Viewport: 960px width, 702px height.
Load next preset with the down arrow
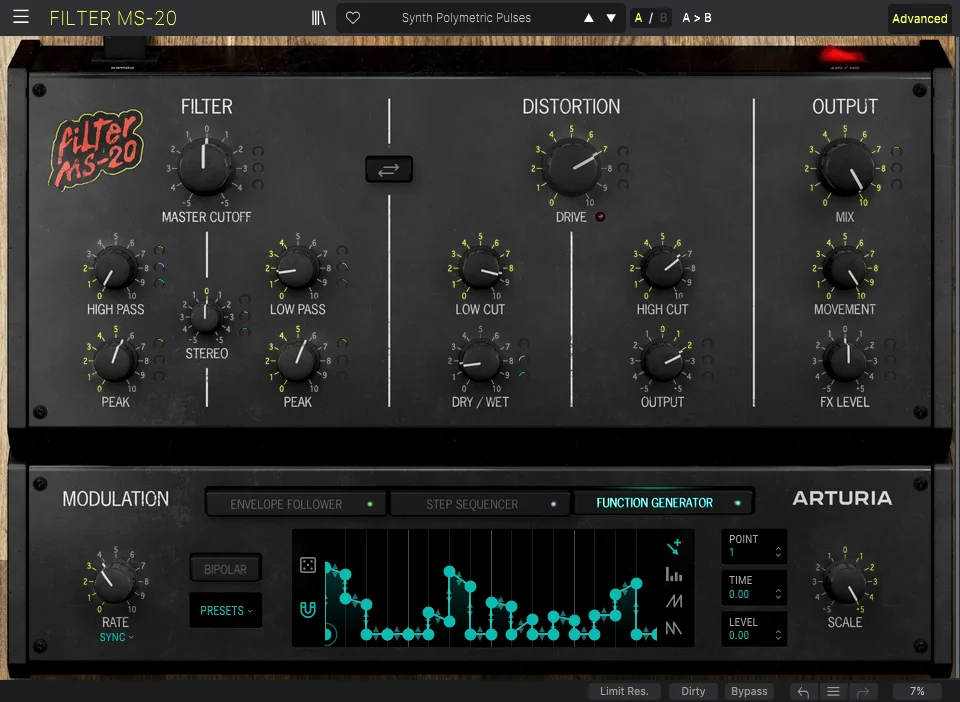click(x=611, y=18)
